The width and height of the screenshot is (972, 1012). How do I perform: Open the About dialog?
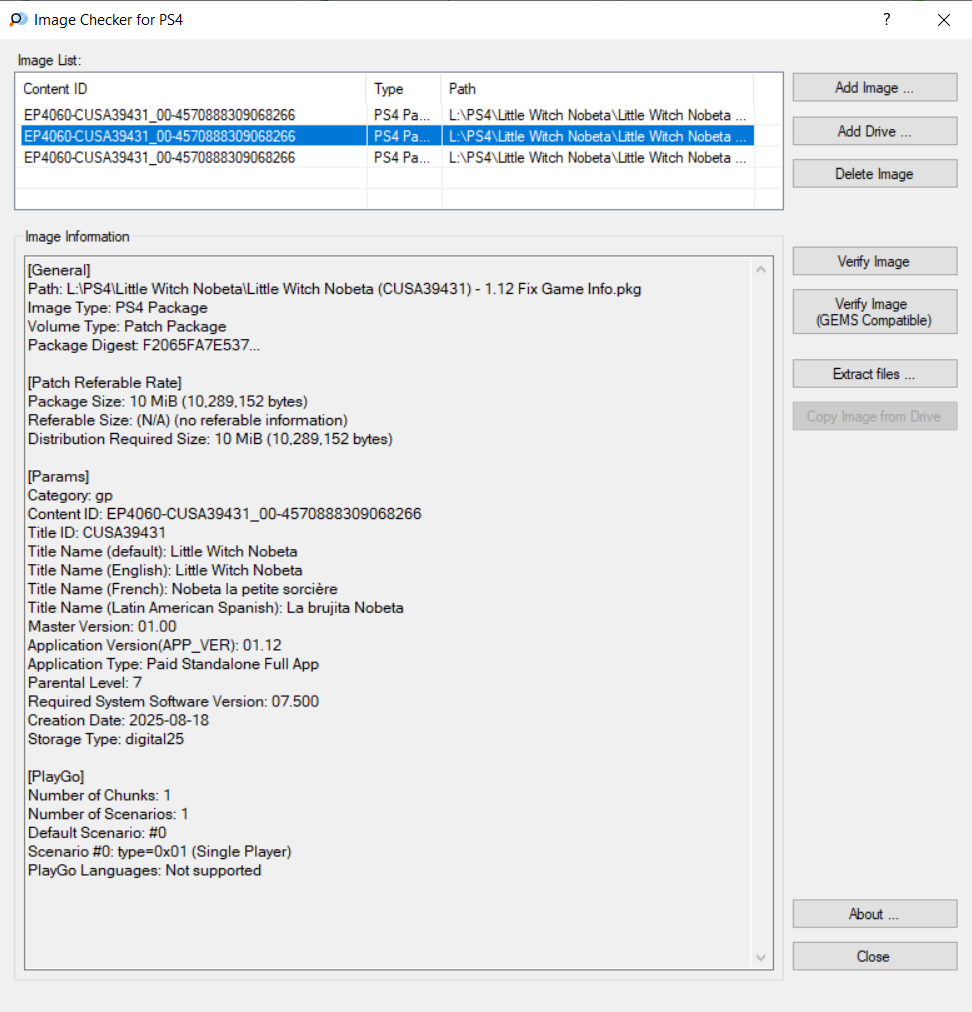875,914
